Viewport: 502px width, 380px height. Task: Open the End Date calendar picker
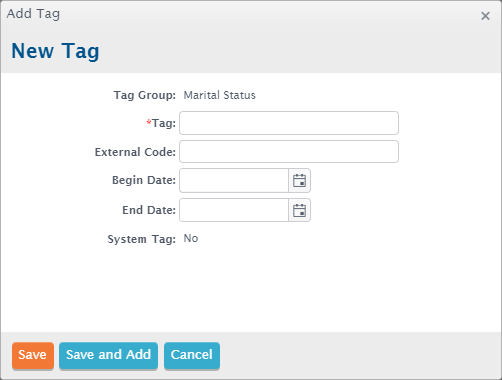[x=299, y=210]
